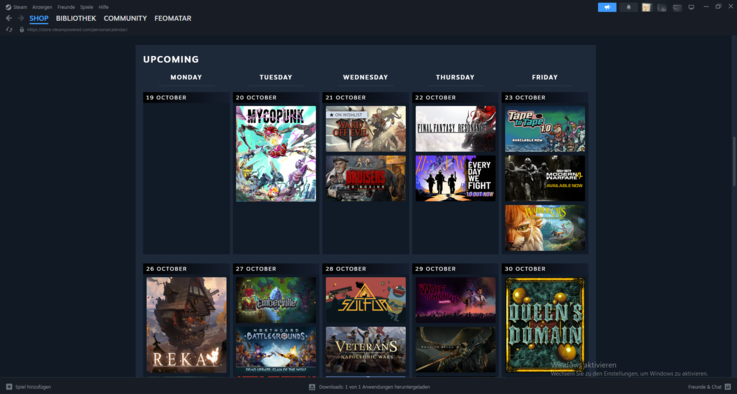Click the 30 OCTOBER date label
This screenshot has width=737, height=394.
point(525,268)
